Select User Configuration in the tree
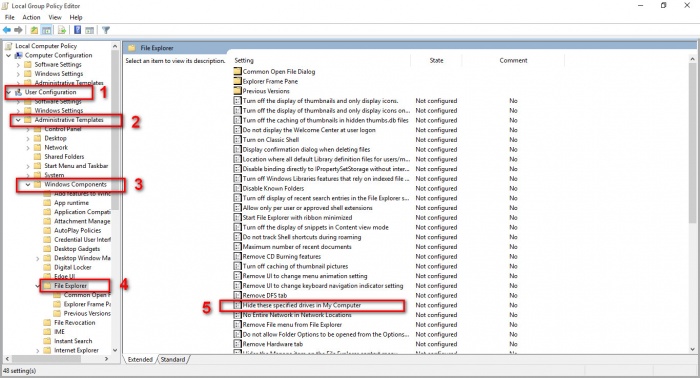The image size is (700, 378). tap(50, 92)
